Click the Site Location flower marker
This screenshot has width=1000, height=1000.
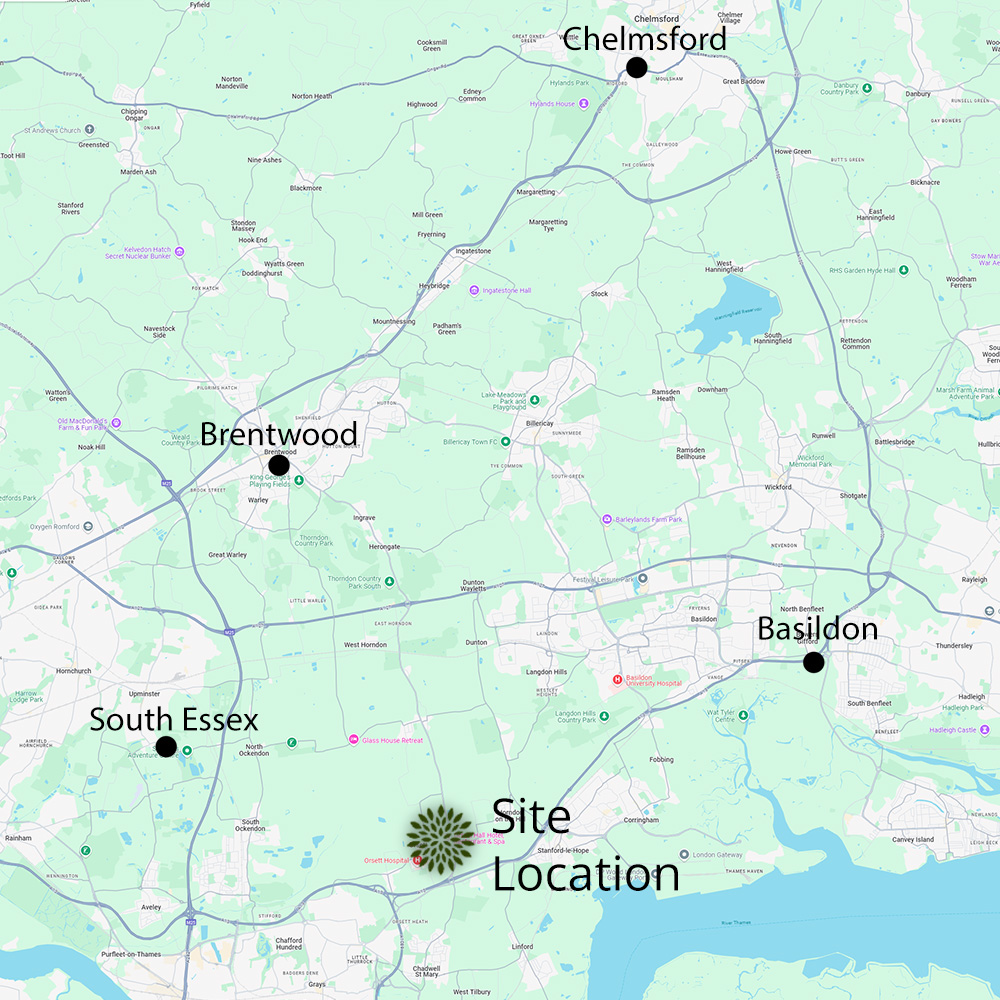[x=440, y=839]
